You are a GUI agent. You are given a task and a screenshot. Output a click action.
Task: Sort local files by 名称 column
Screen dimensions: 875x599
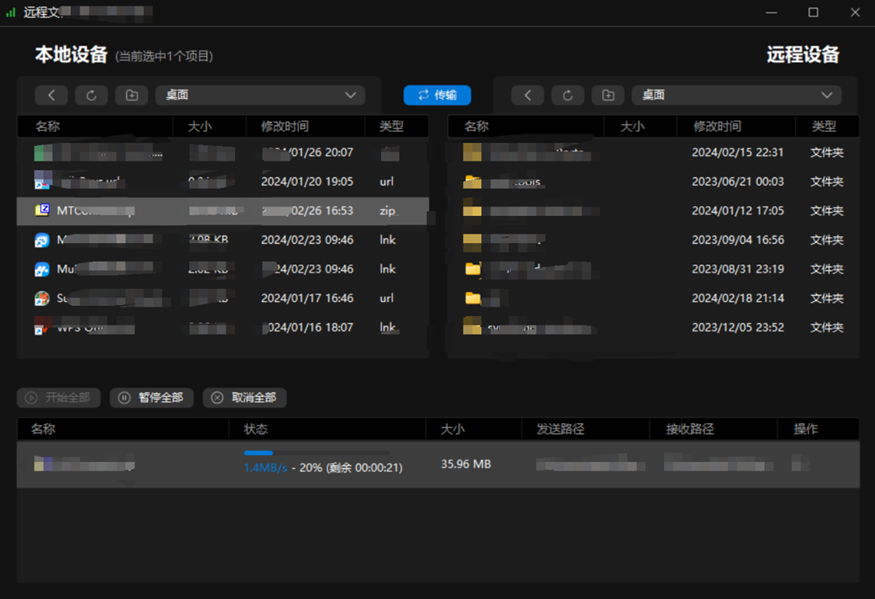pyautogui.click(x=47, y=127)
